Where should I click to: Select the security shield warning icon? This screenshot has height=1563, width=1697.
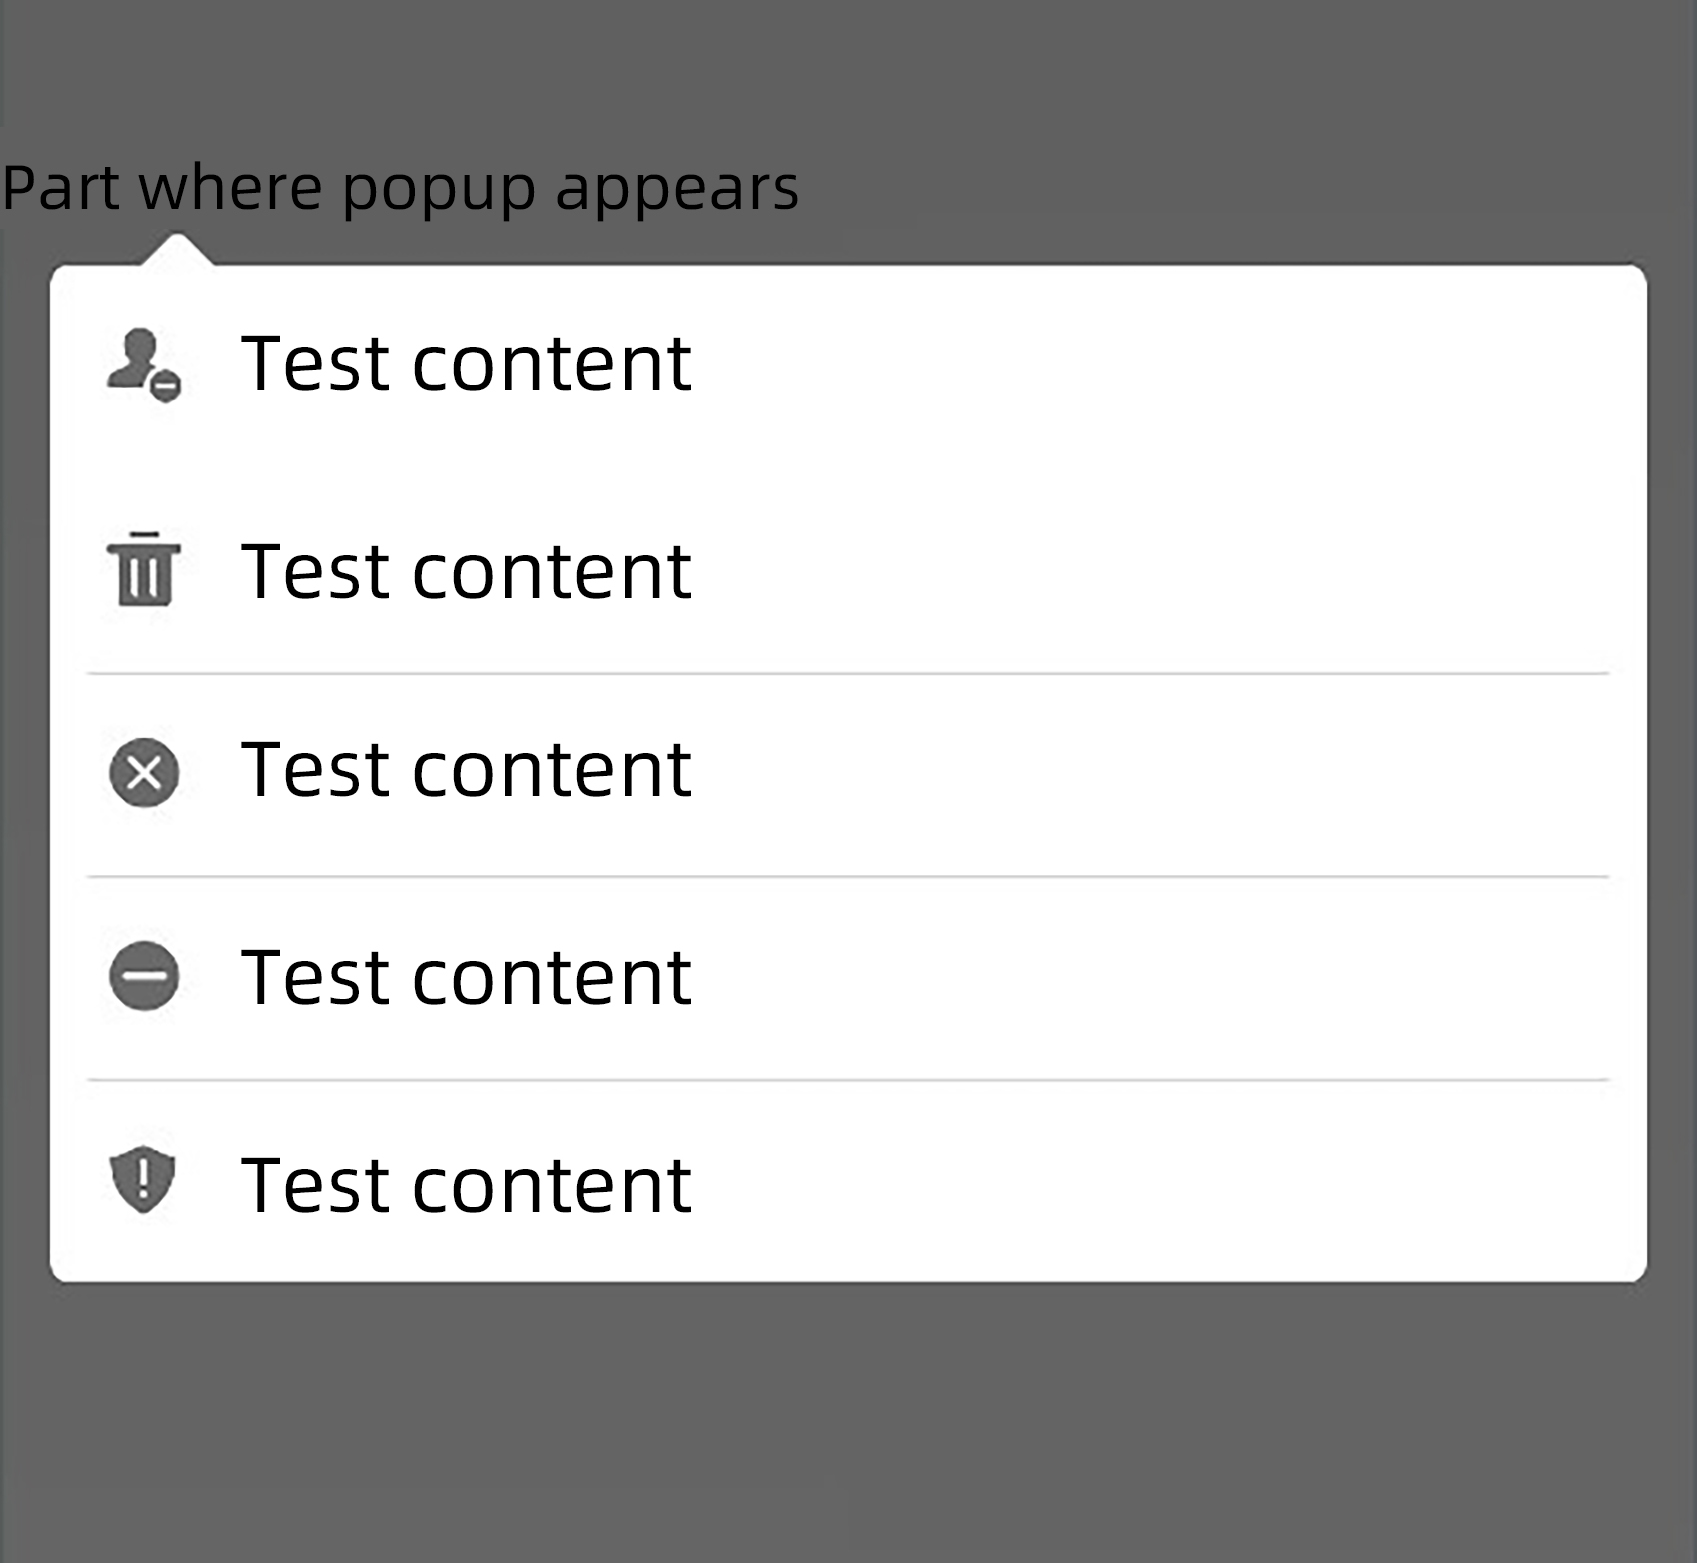pos(145,1183)
